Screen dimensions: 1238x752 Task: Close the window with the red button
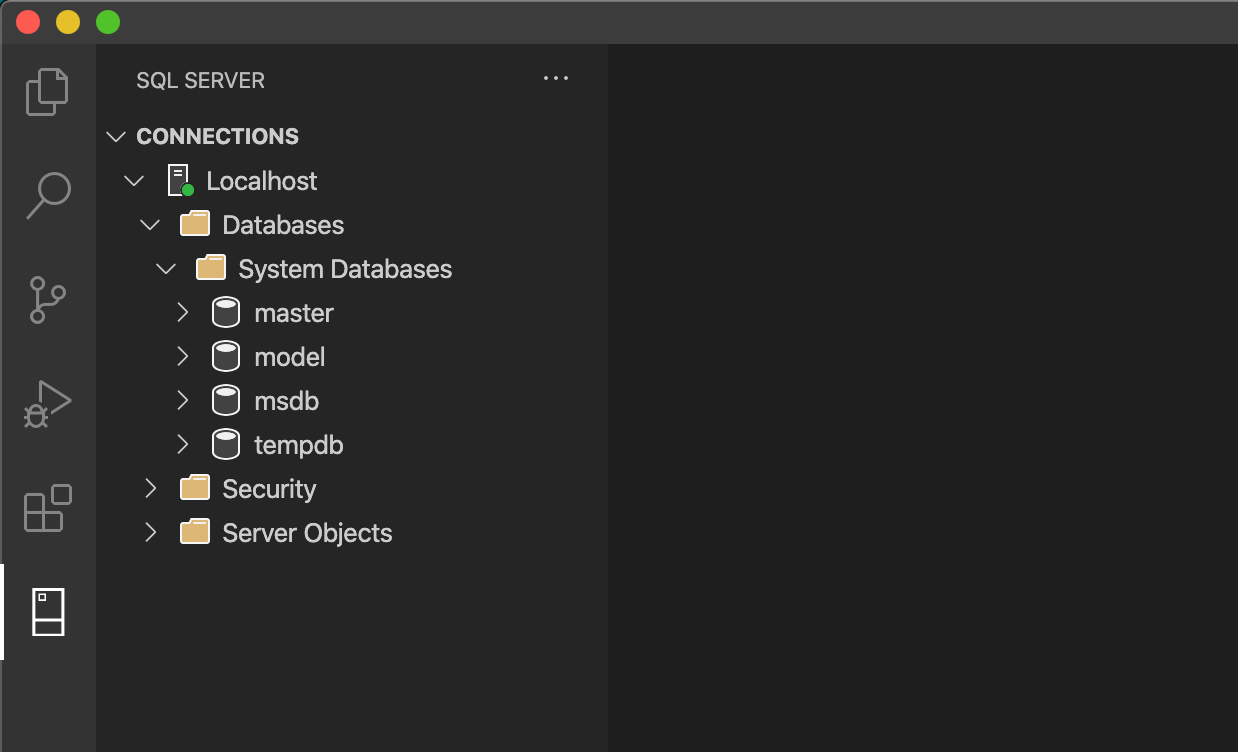pyautogui.click(x=28, y=22)
